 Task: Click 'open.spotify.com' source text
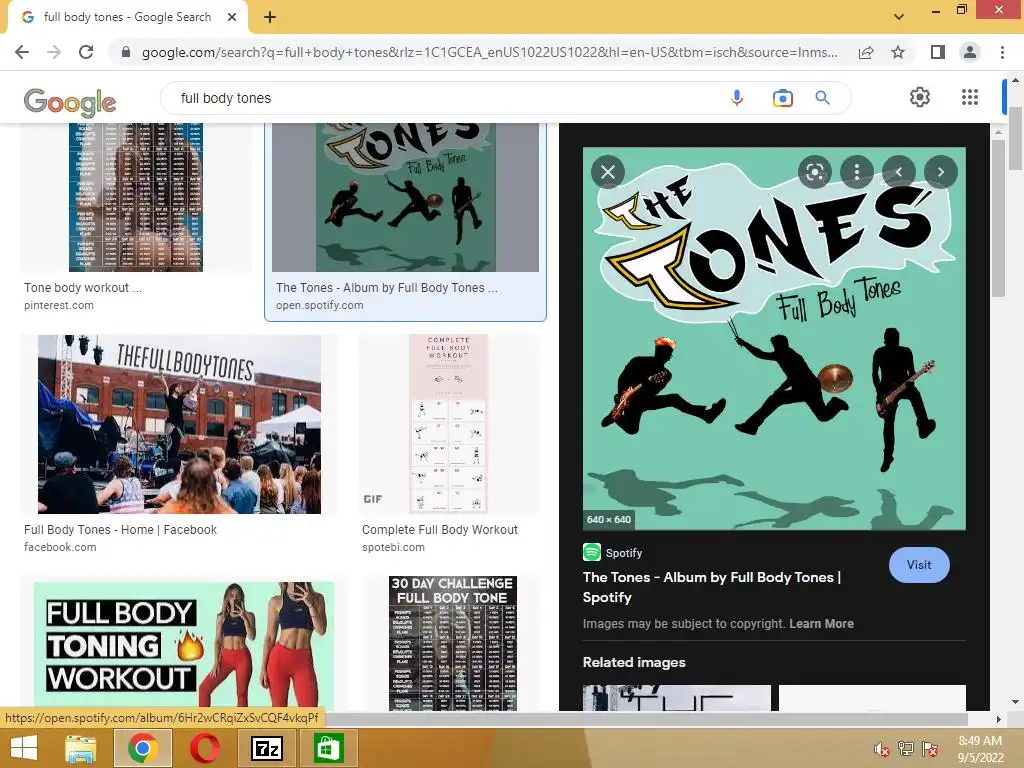(x=319, y=305)
